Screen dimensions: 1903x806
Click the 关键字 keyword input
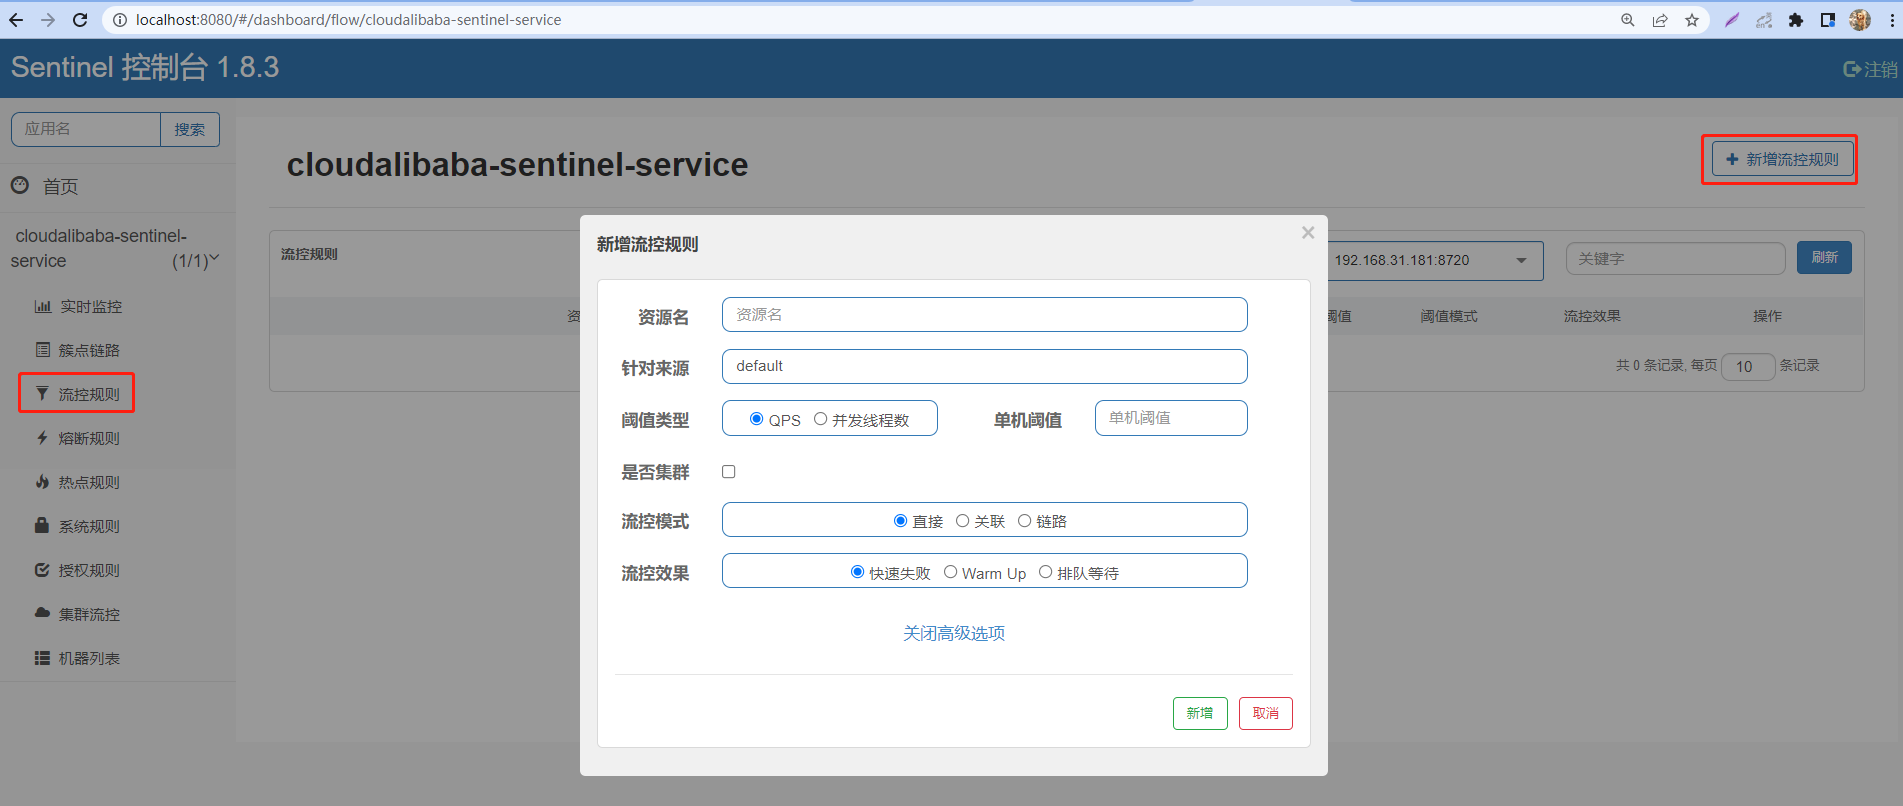coord(1676,258)
